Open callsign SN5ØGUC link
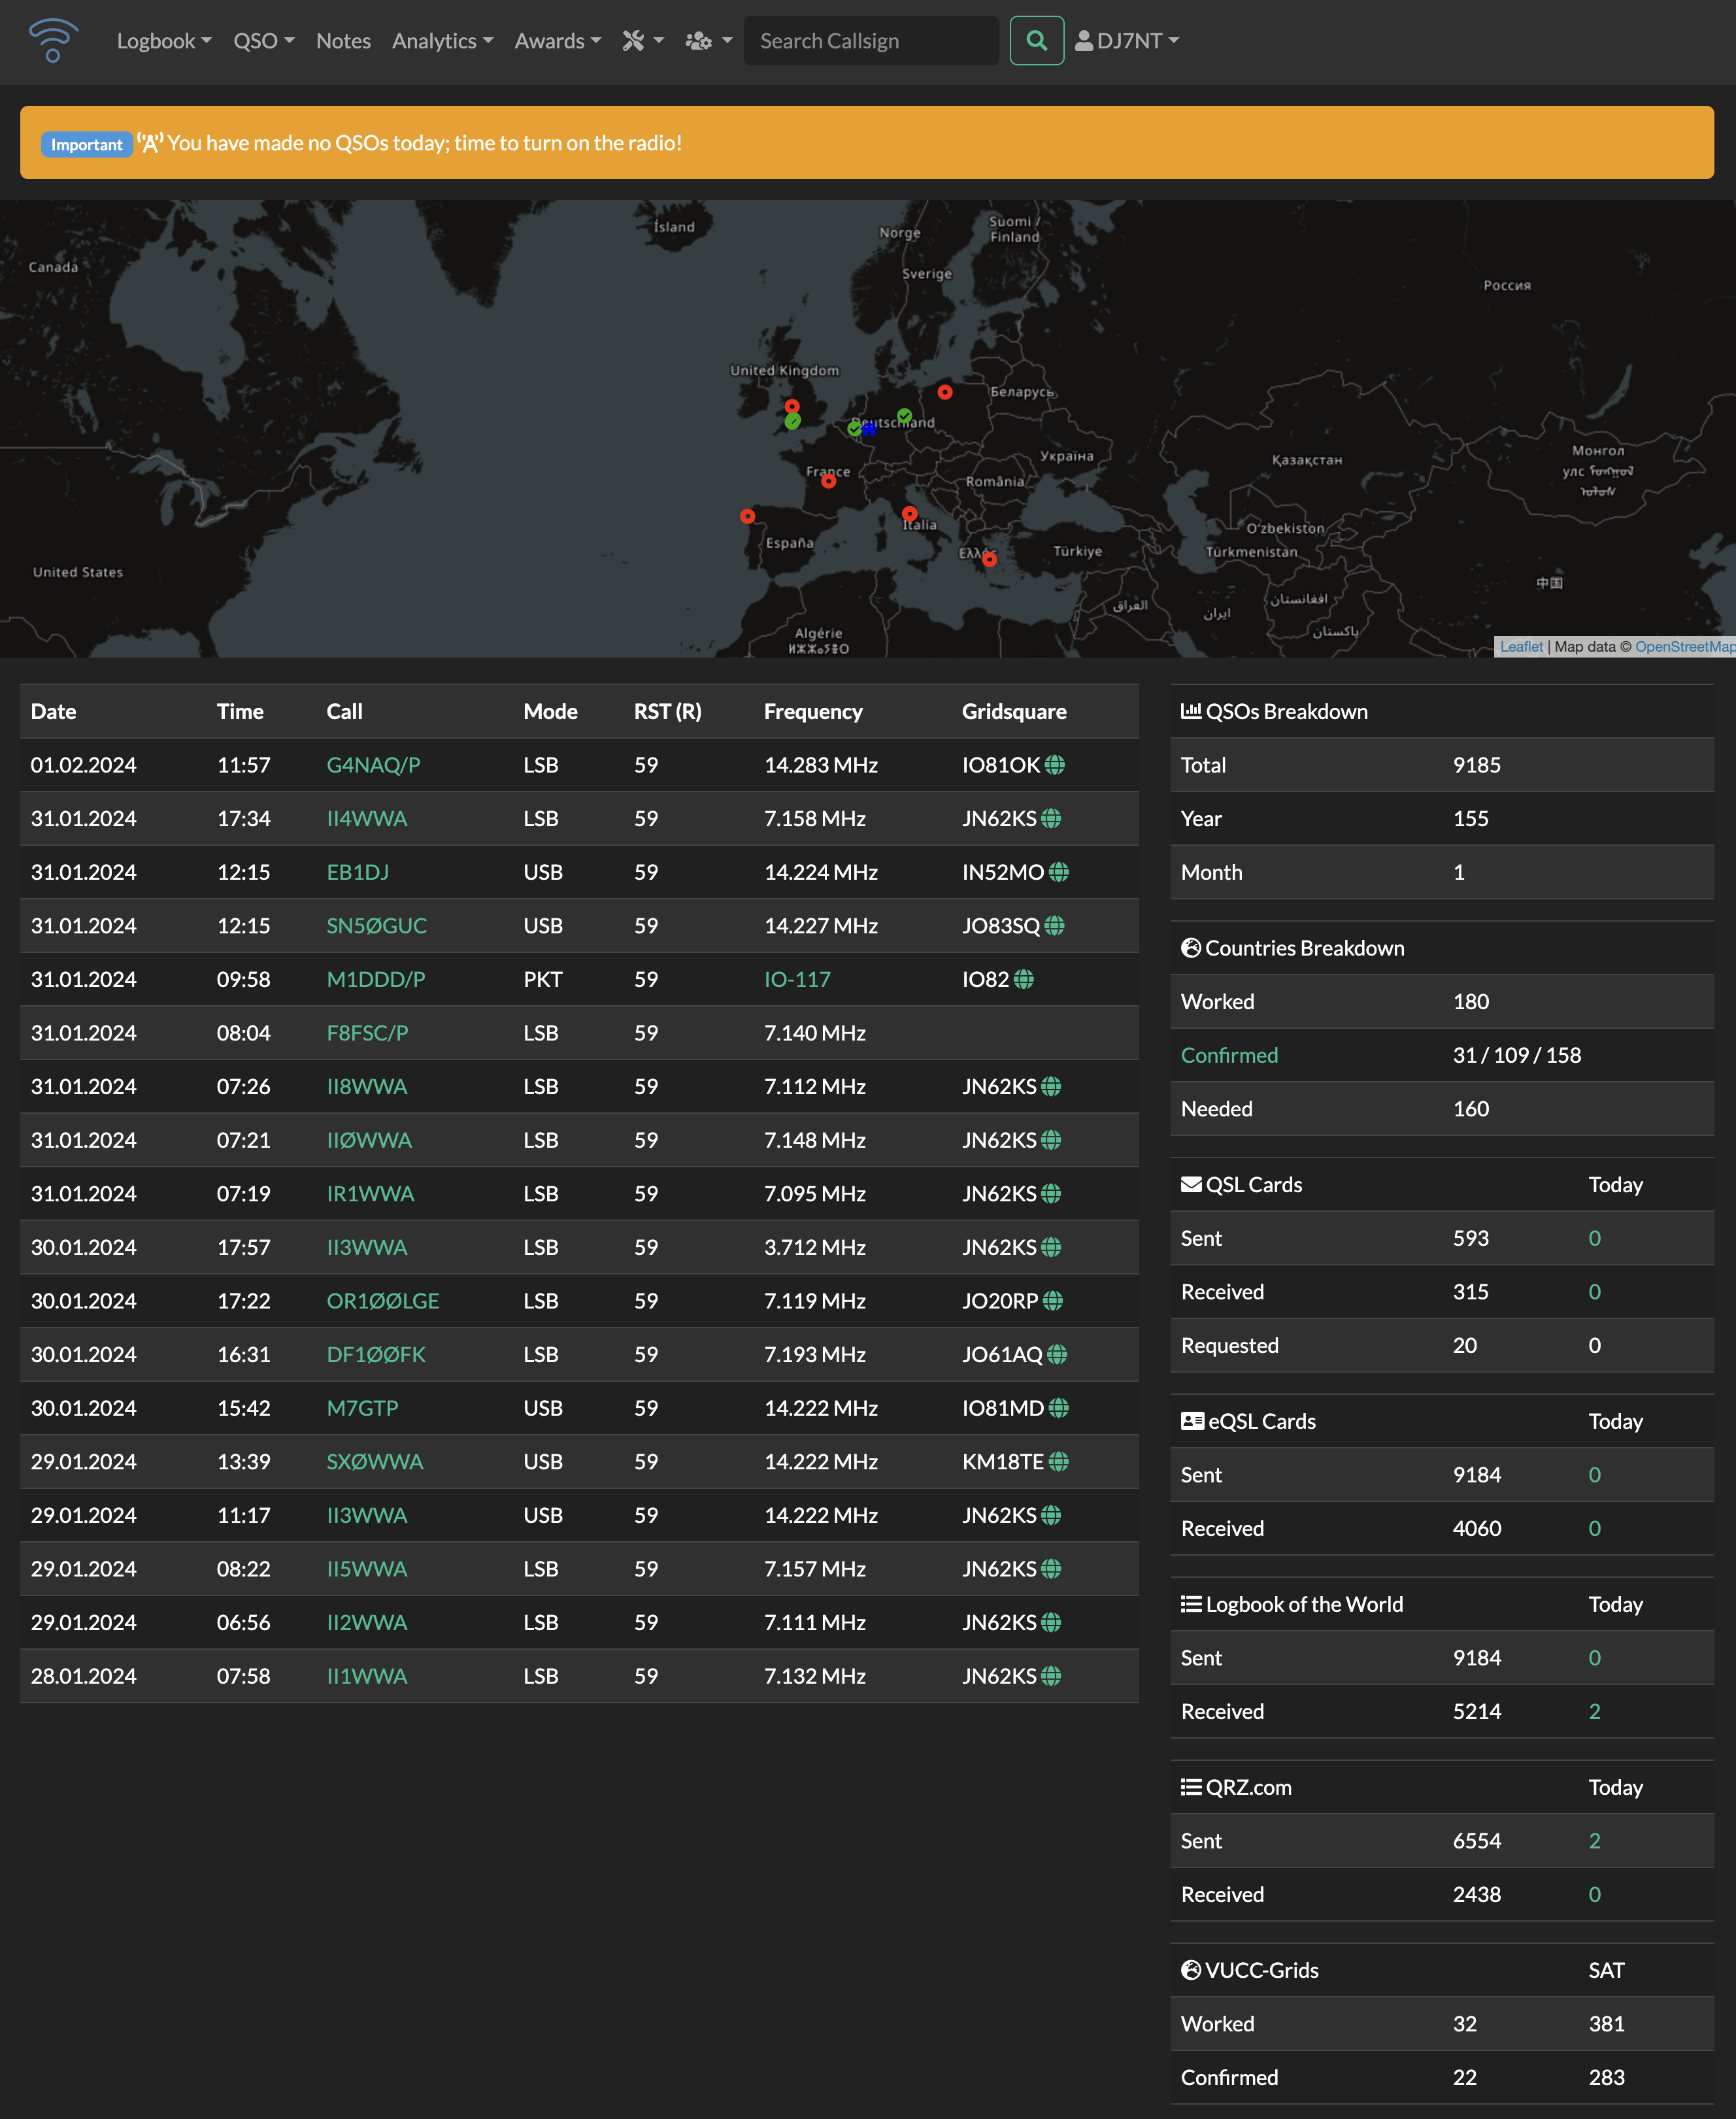The image size is (1736, 2119). coord(377,926)
